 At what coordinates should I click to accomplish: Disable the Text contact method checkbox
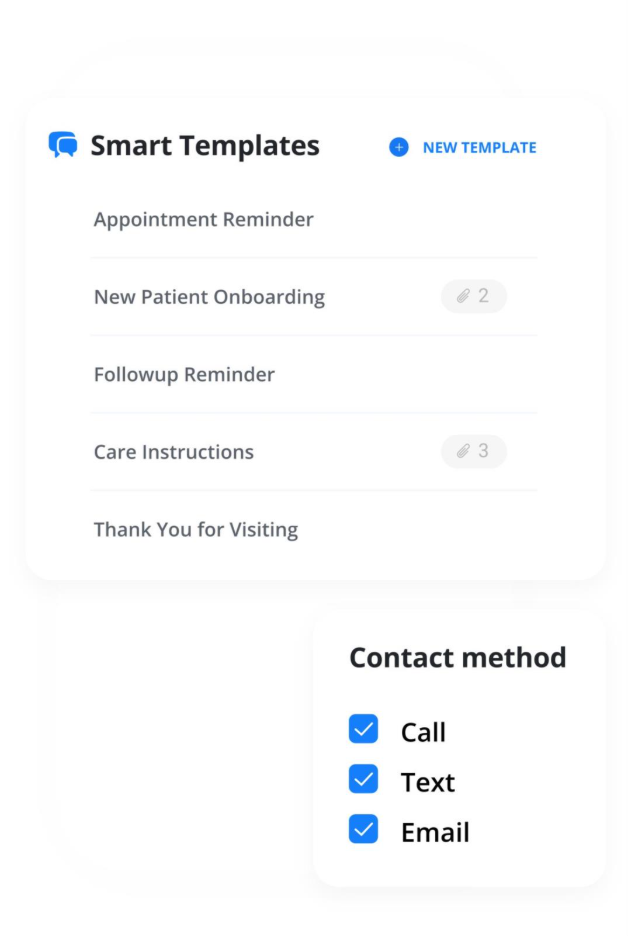tap(364, 780)
